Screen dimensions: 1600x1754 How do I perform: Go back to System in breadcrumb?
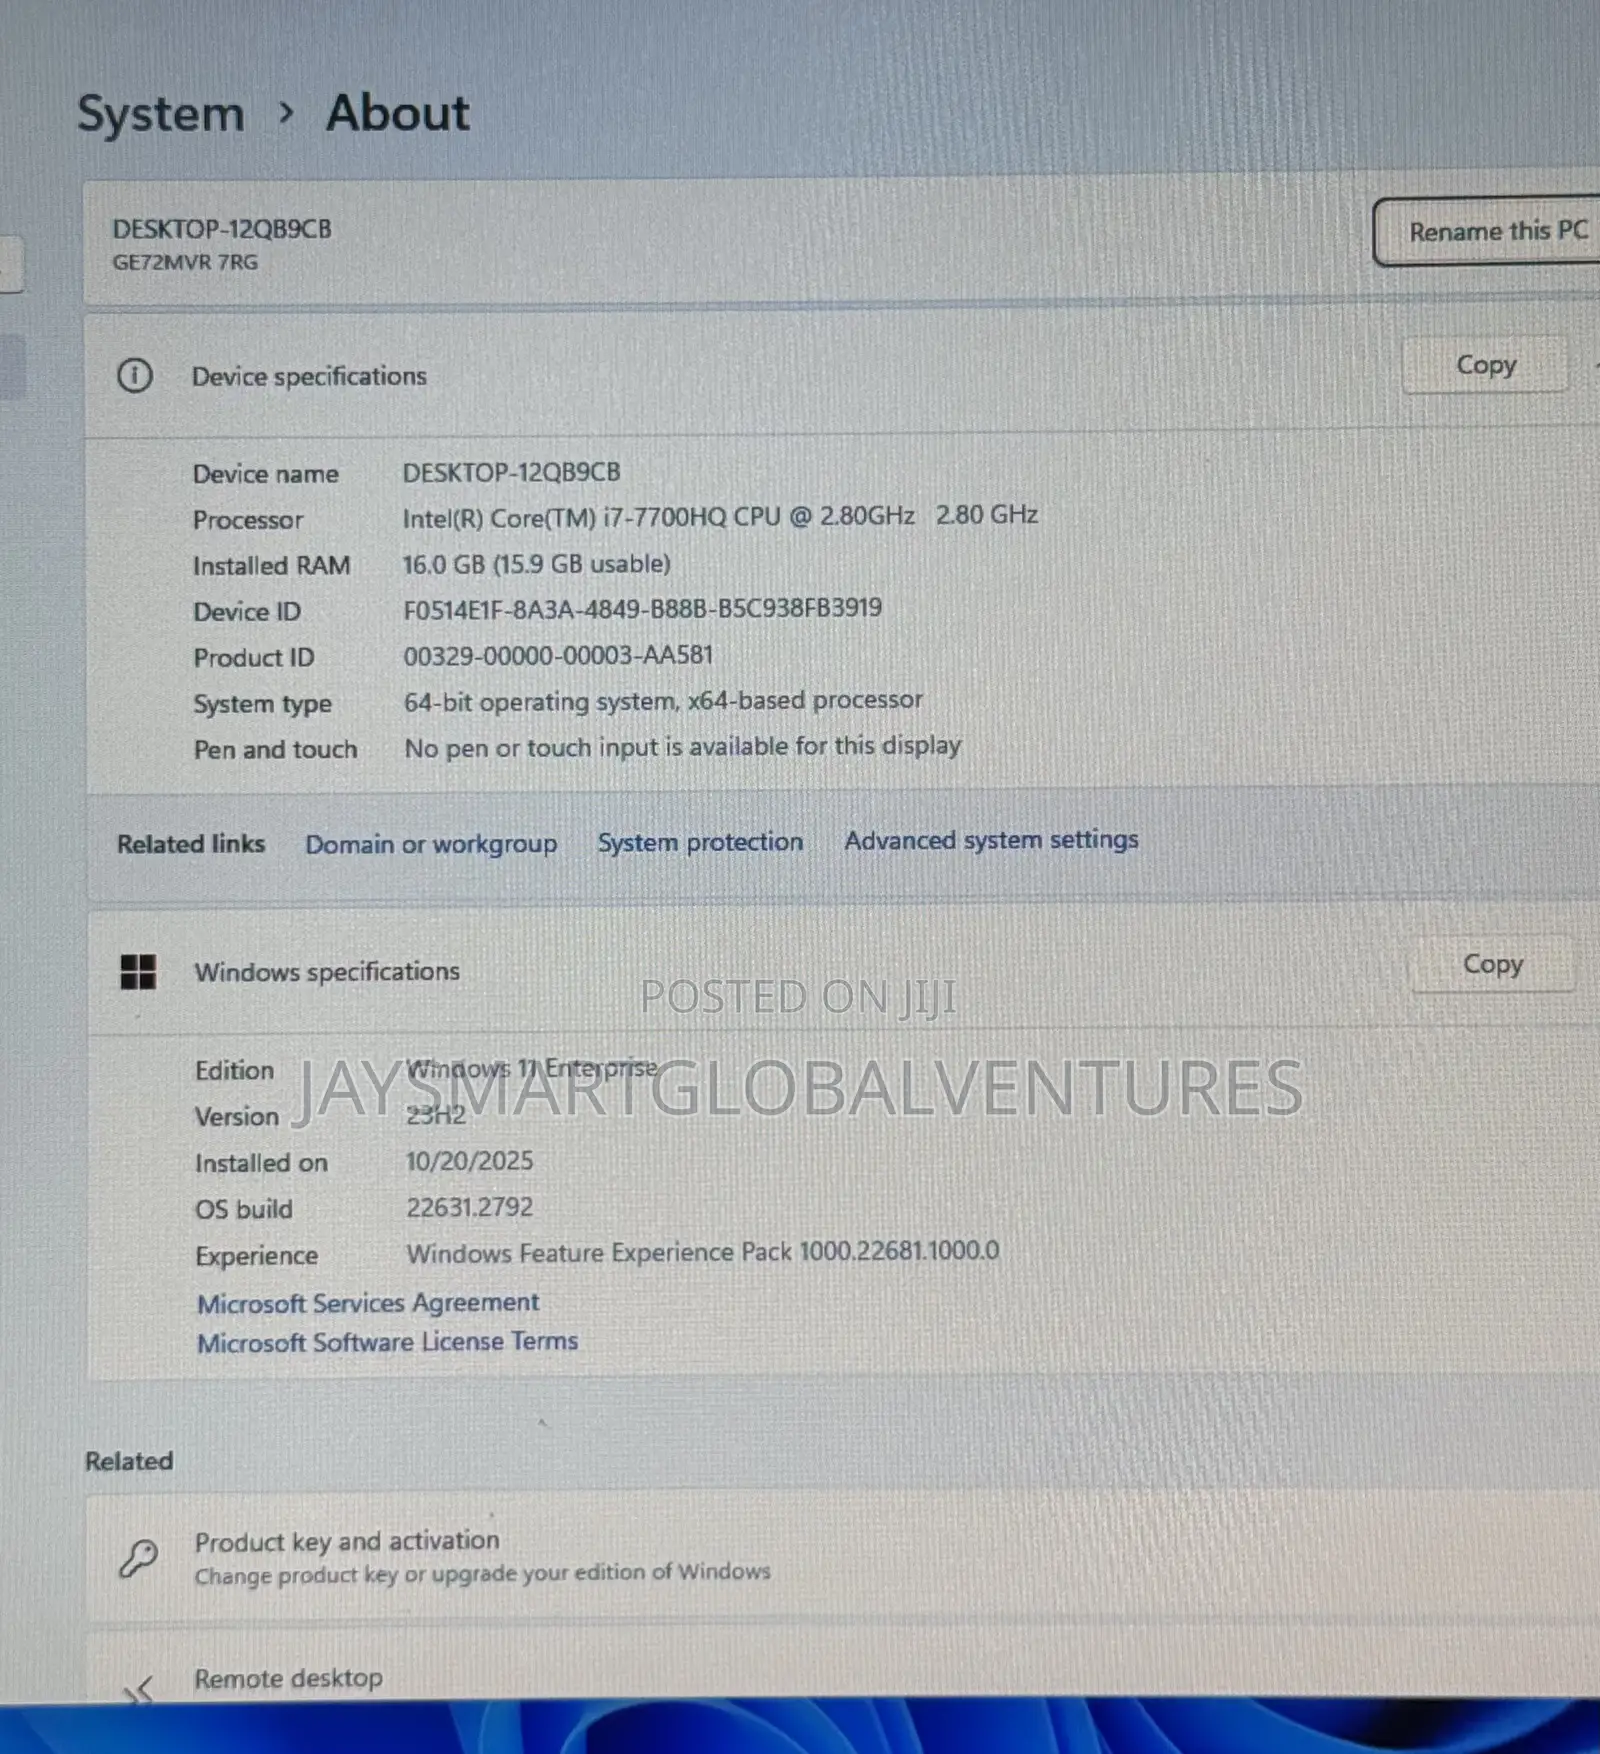tap(161, 113)
